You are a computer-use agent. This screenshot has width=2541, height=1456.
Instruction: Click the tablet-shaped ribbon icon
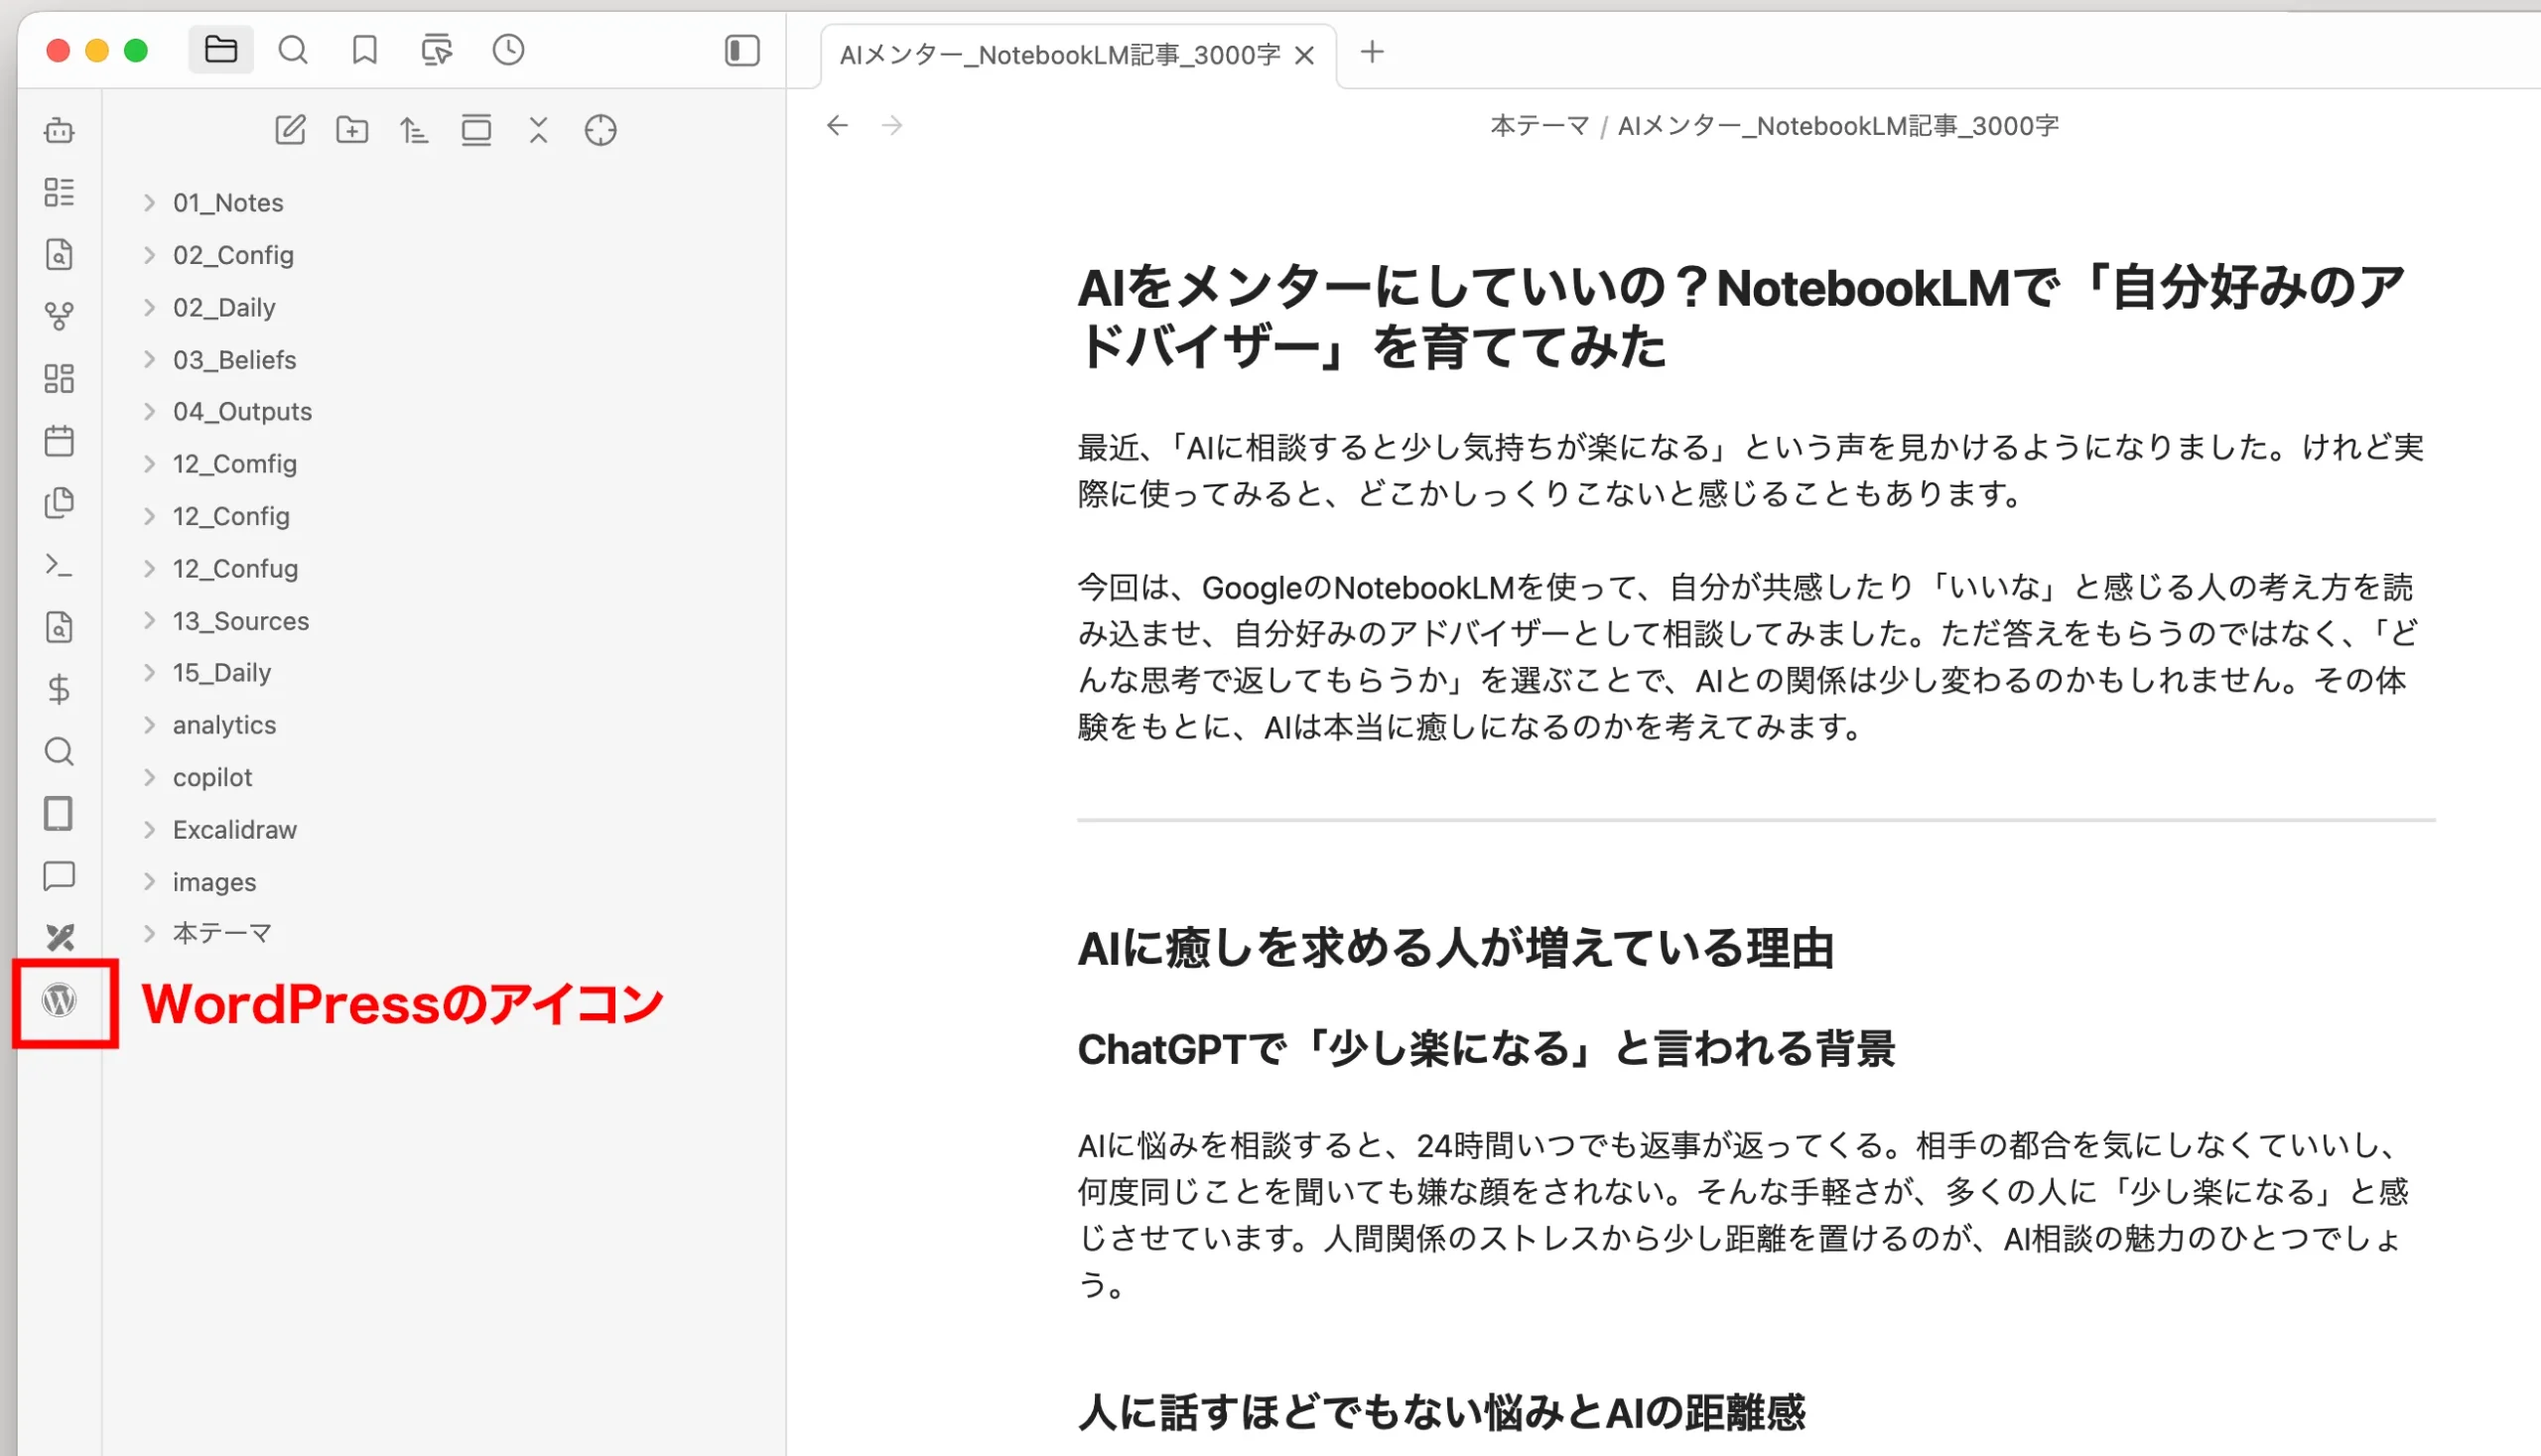point(60,814)
